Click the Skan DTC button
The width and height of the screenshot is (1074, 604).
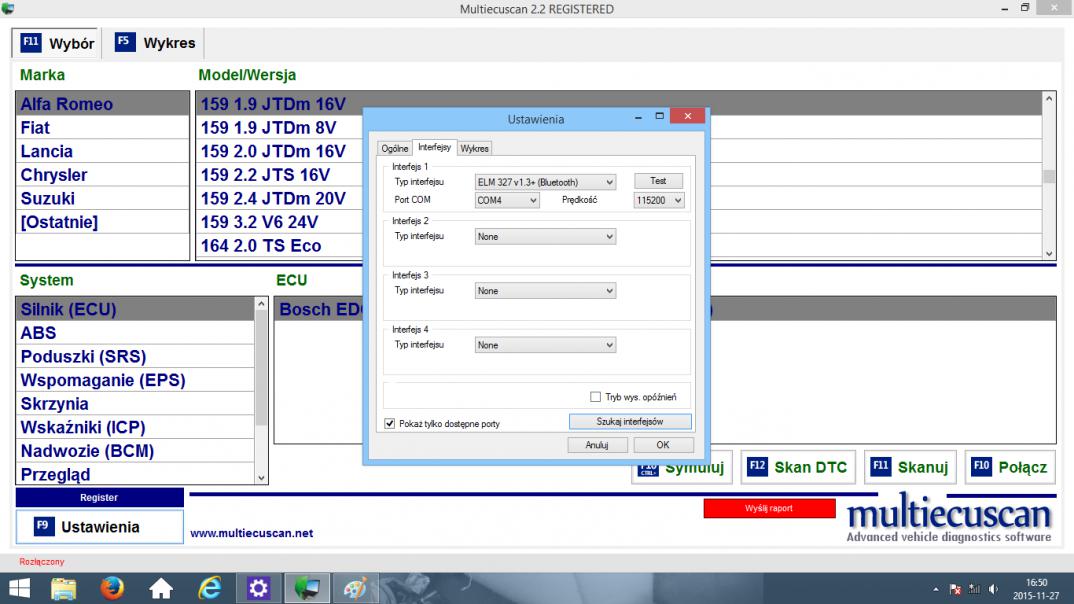click(x=798, y=467)
